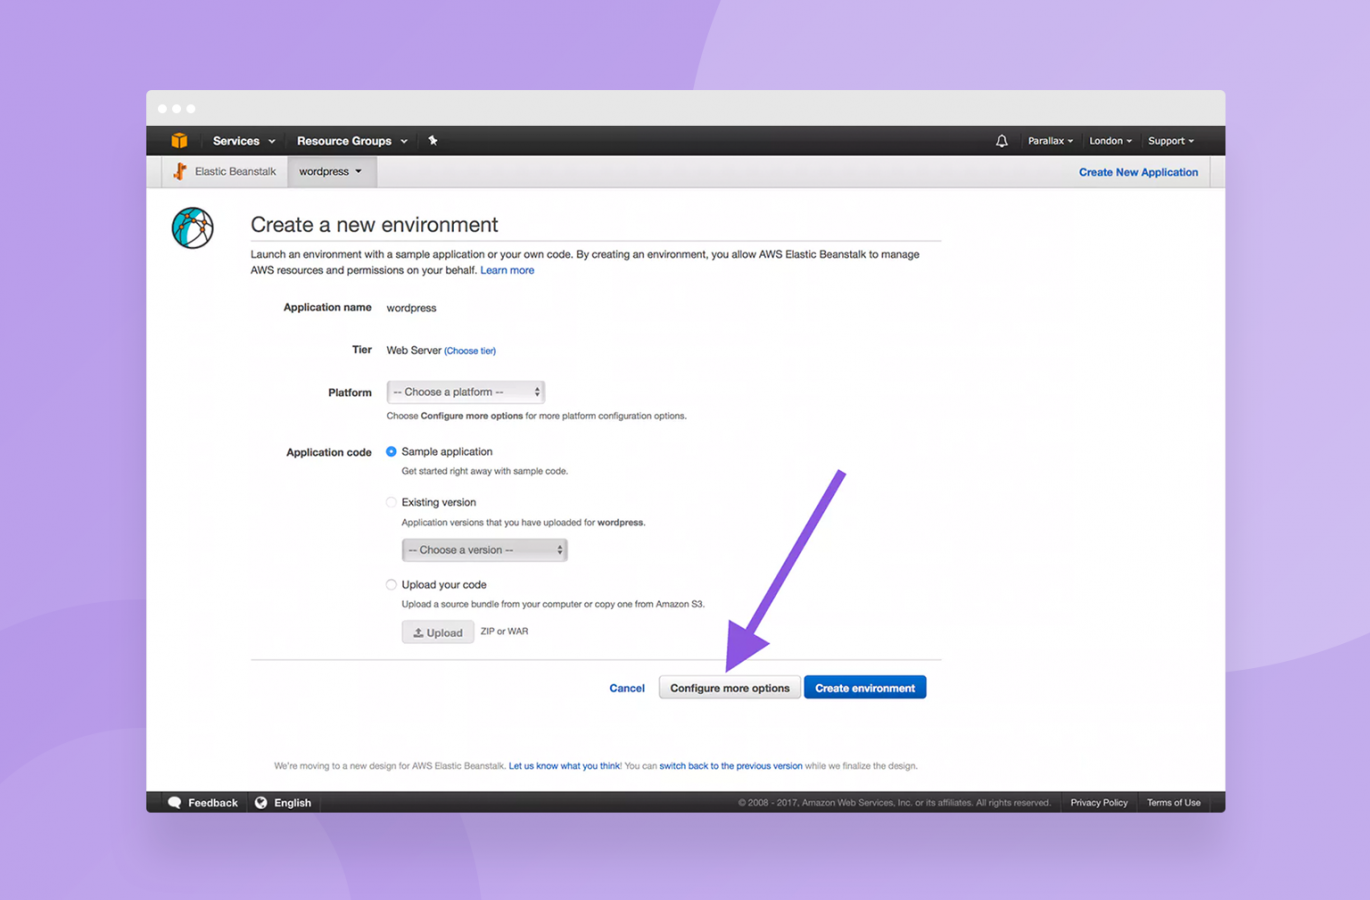Expand the Choose a version dropdown
1370x900 pixels.
(x=484, y=550)
